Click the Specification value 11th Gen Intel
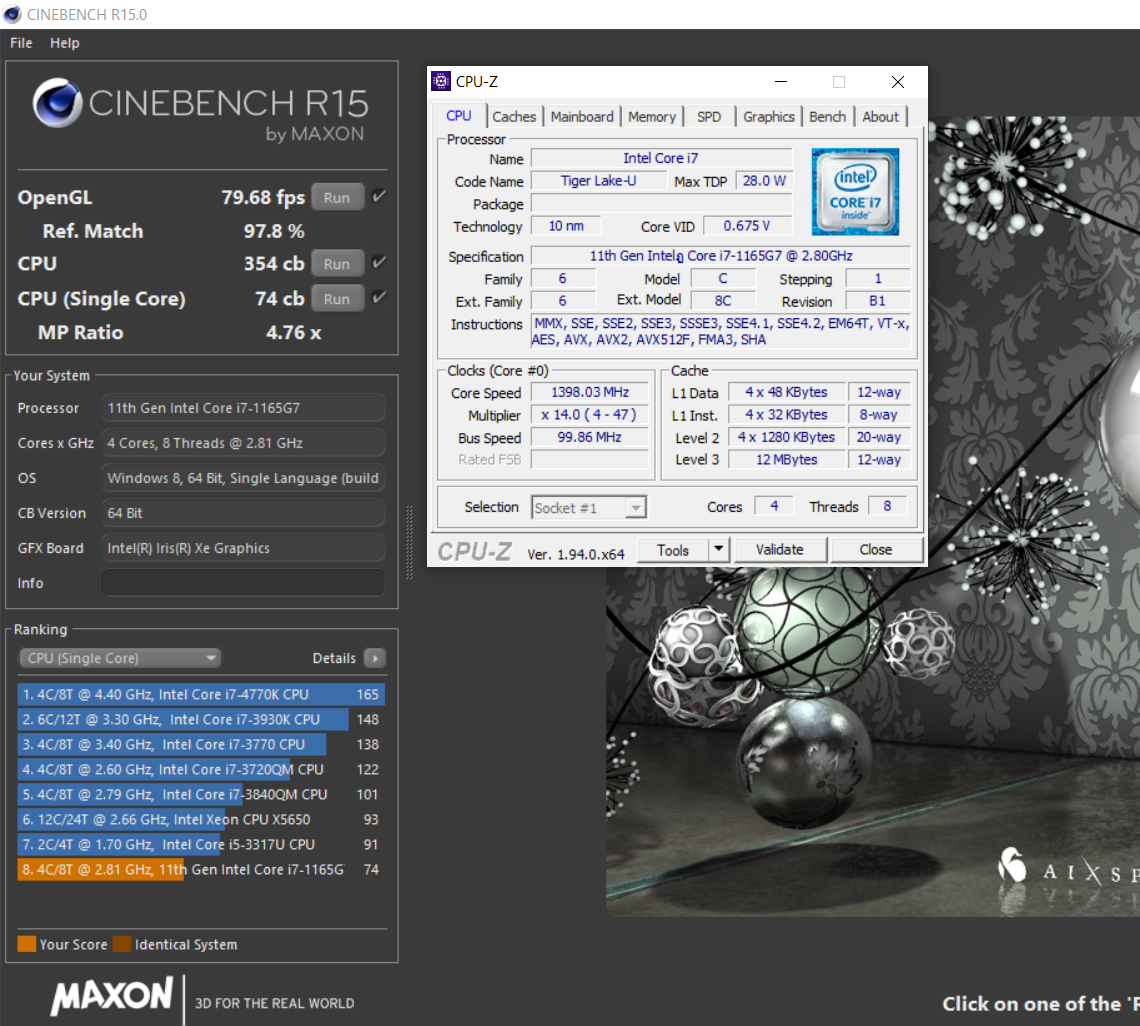1140x1026 pixels. [720, 256]
